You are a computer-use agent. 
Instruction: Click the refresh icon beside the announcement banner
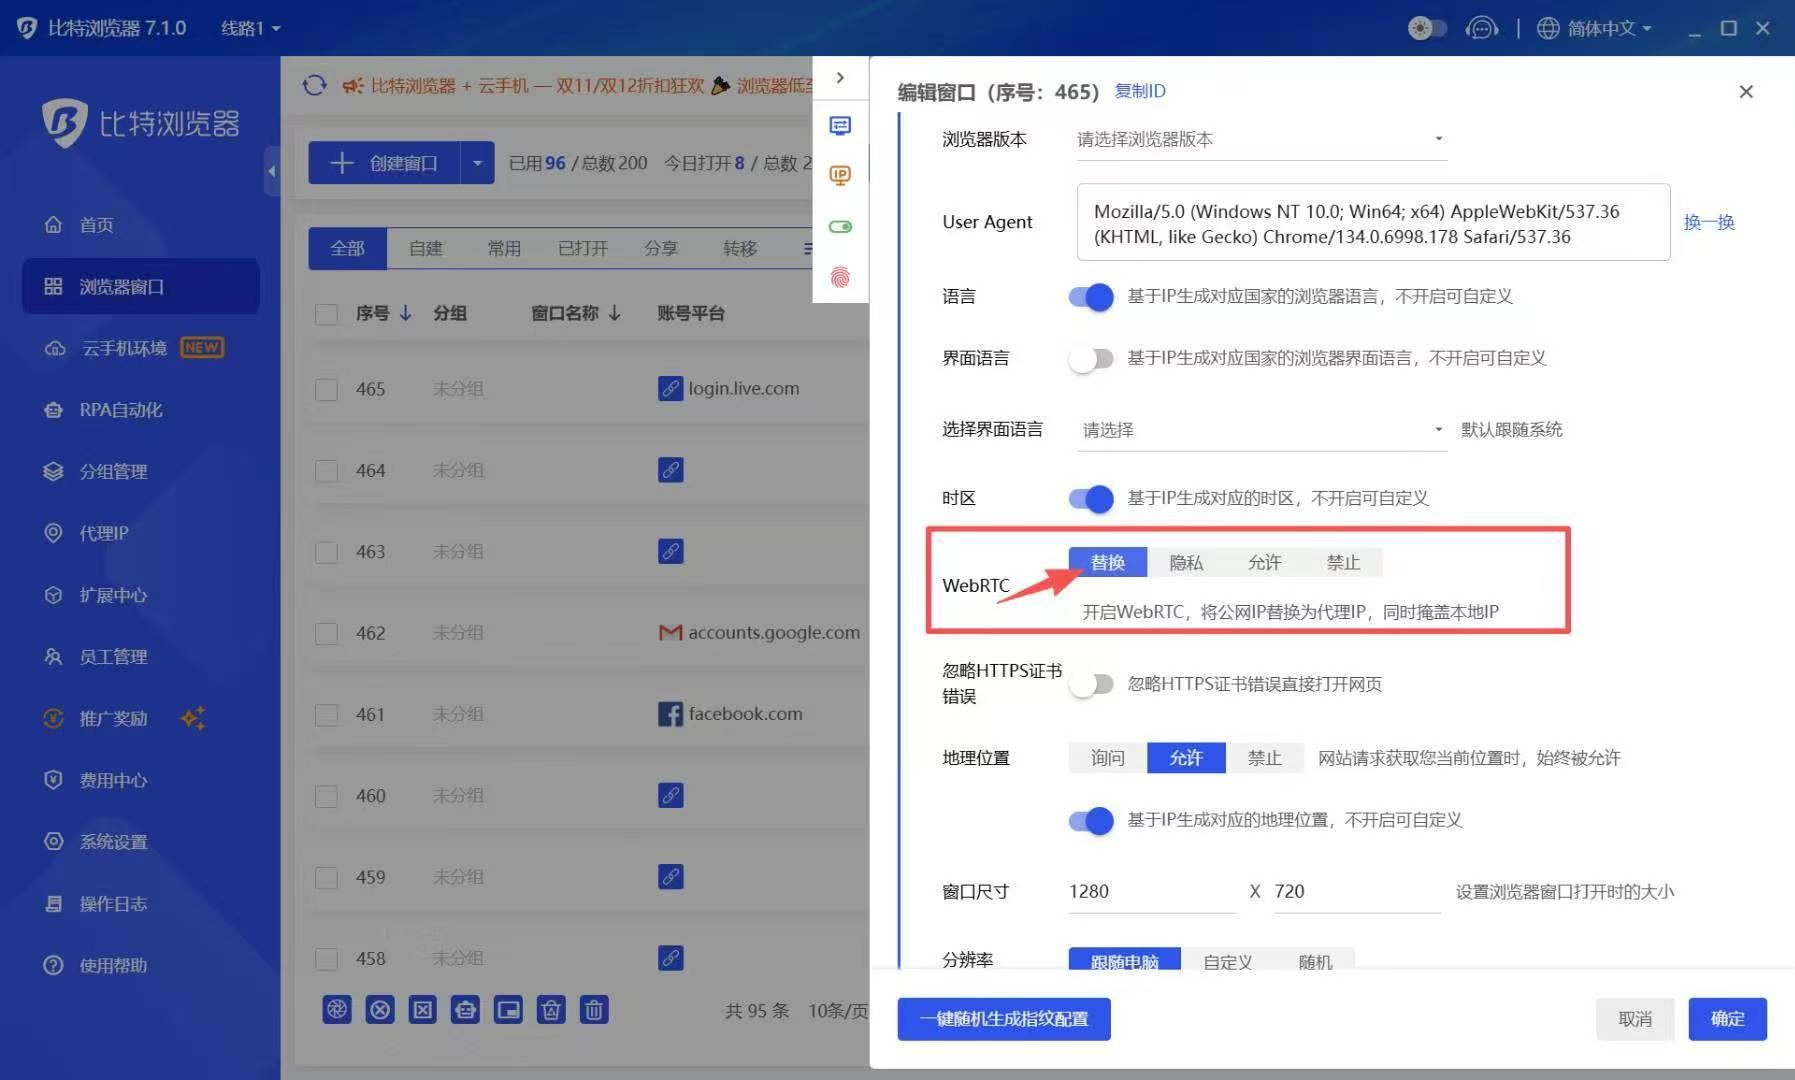point(315,85)
